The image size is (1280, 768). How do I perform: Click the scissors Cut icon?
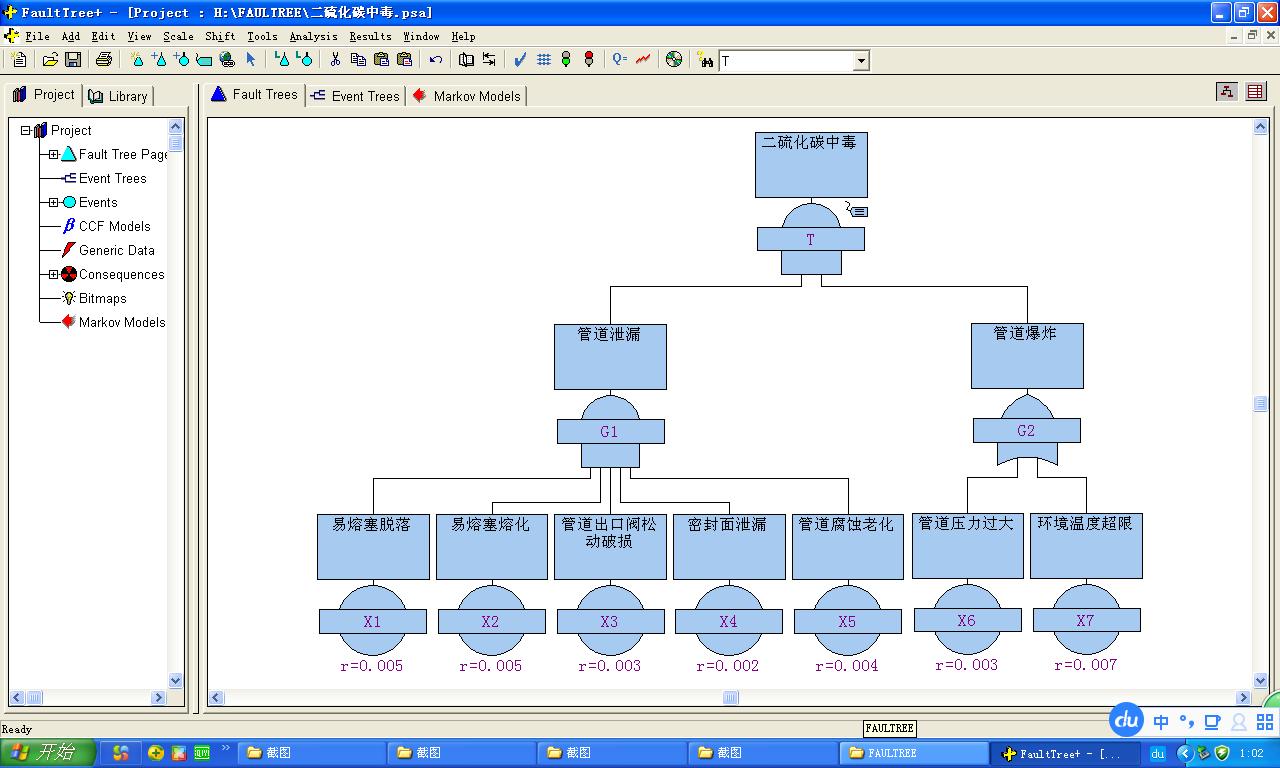click(x=335, y=60)
